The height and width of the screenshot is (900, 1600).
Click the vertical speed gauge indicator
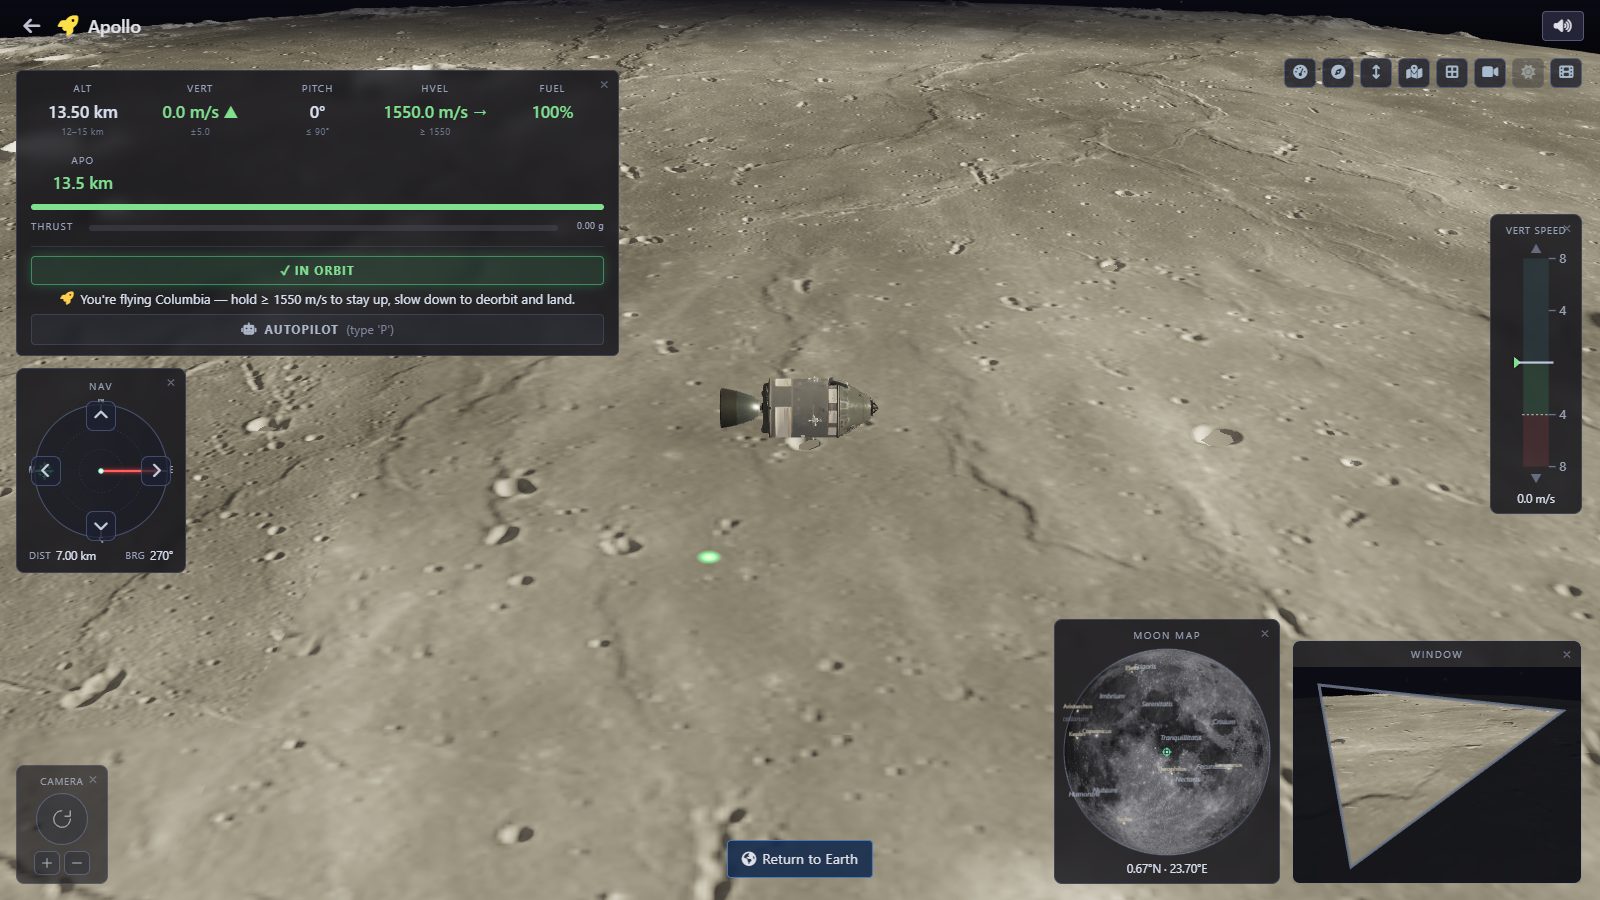(x=1536, y=362)
